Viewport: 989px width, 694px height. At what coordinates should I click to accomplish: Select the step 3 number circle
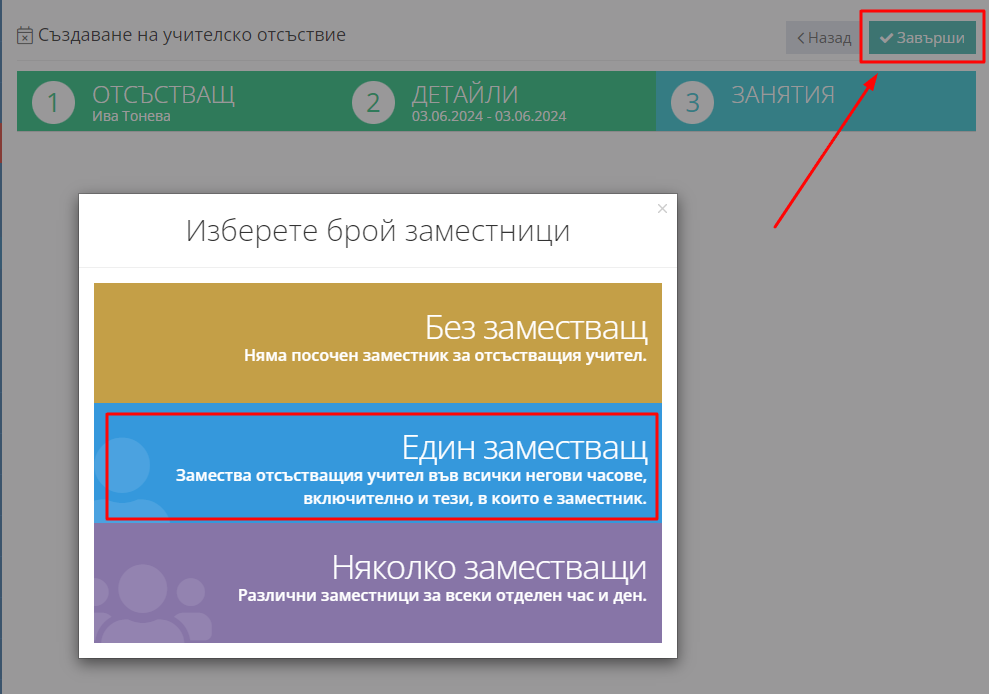click(692, 103)
